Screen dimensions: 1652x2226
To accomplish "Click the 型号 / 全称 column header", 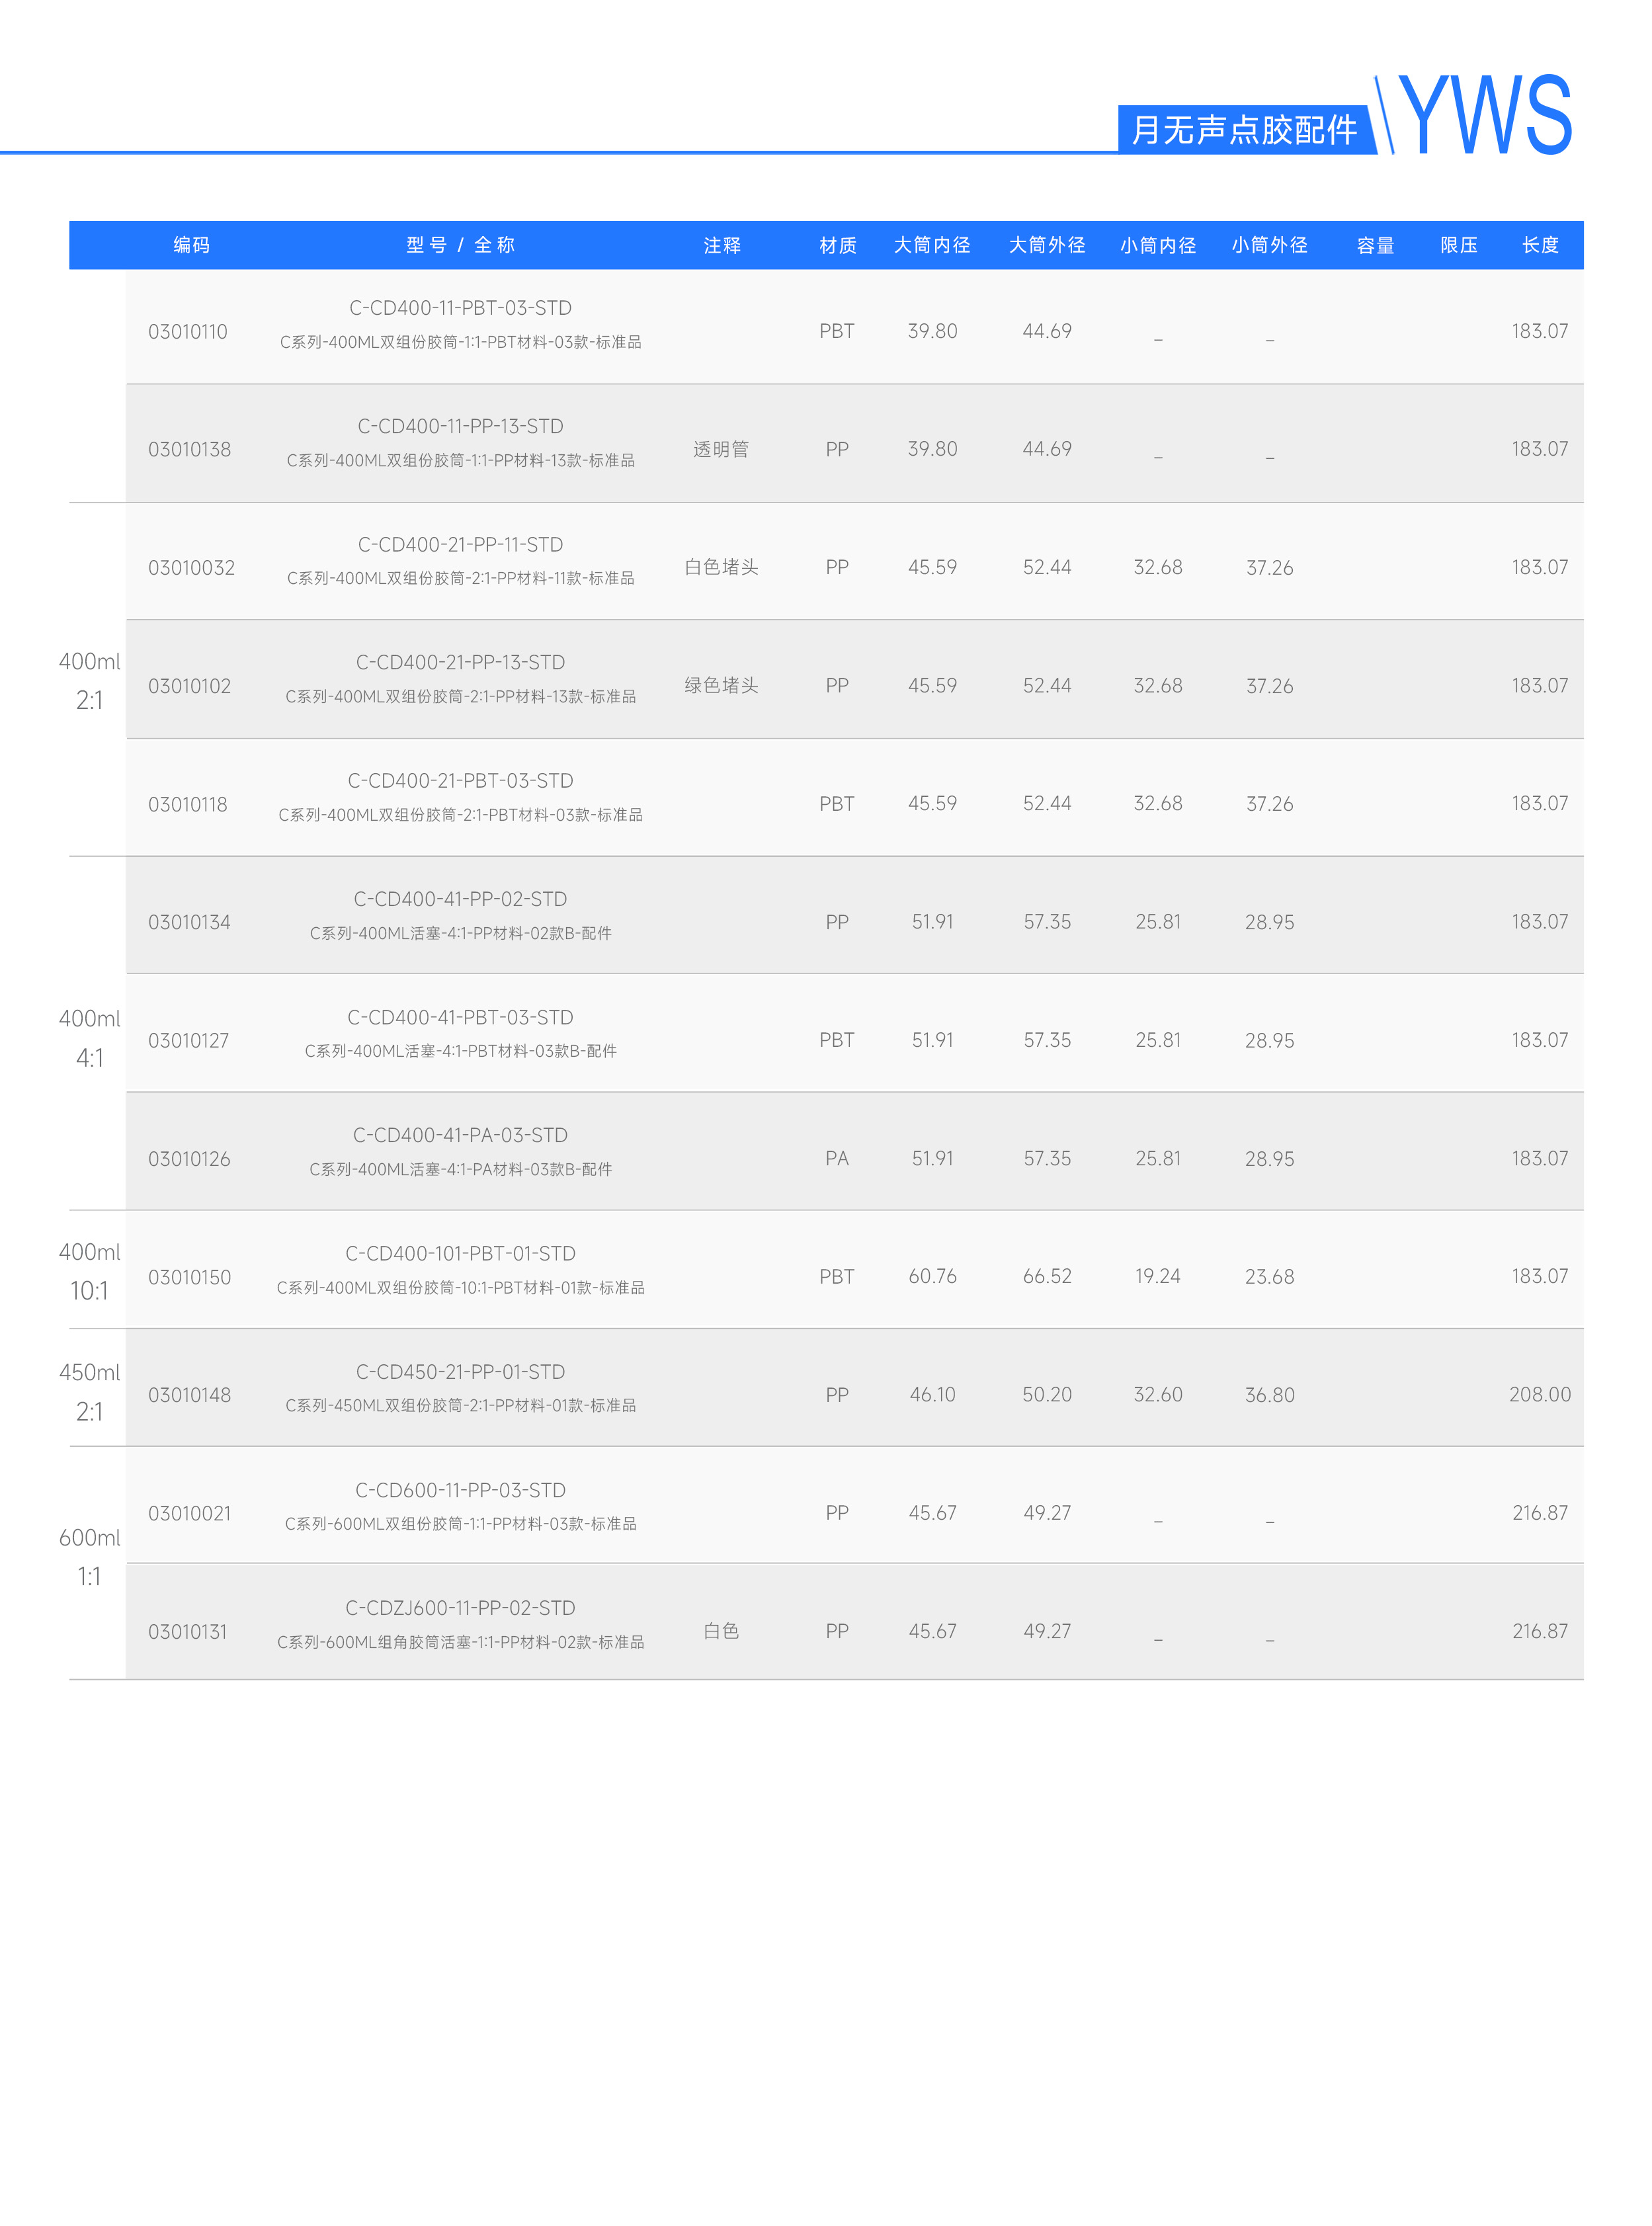I will click(x=460, y=245).
